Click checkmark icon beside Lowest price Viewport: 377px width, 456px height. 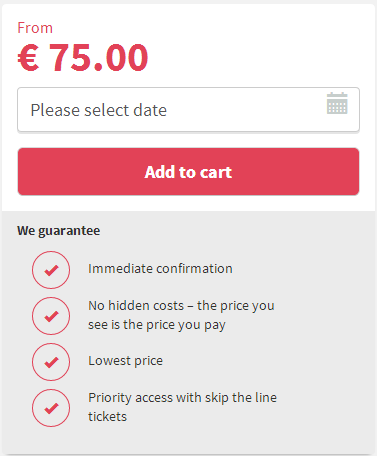[51, 362]
